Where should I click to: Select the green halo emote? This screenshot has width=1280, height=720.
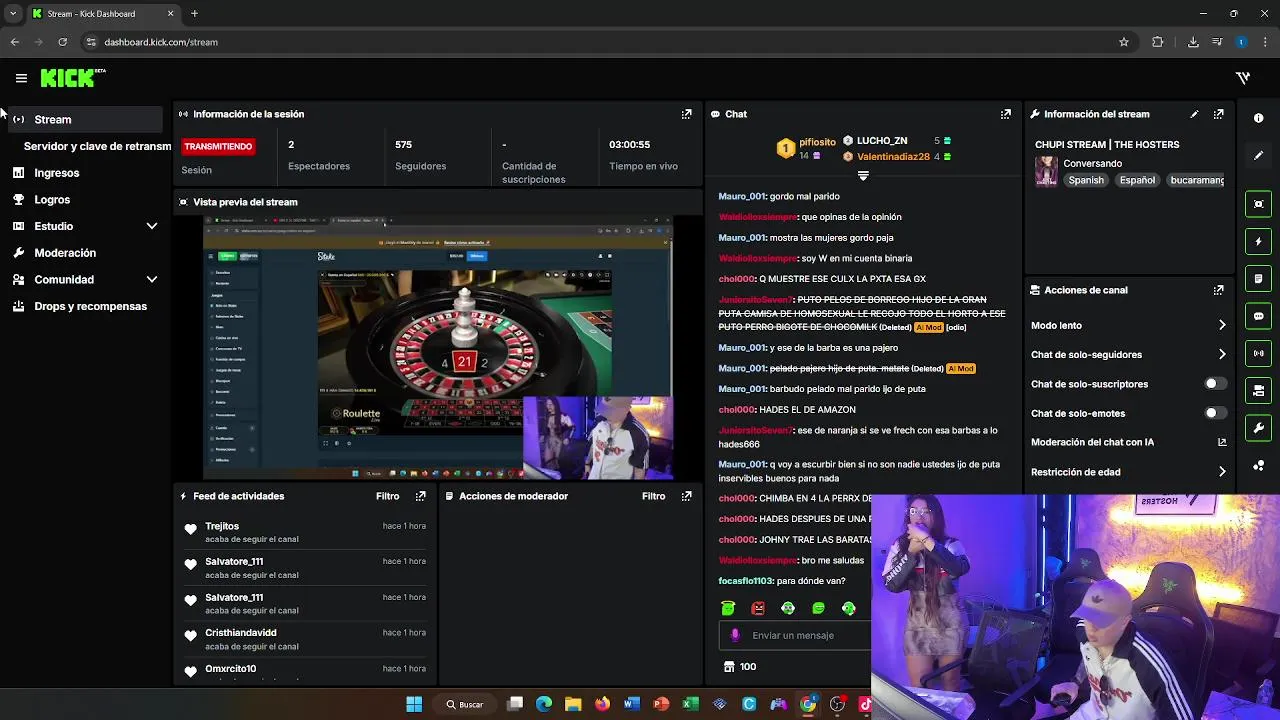click(728, 608)
